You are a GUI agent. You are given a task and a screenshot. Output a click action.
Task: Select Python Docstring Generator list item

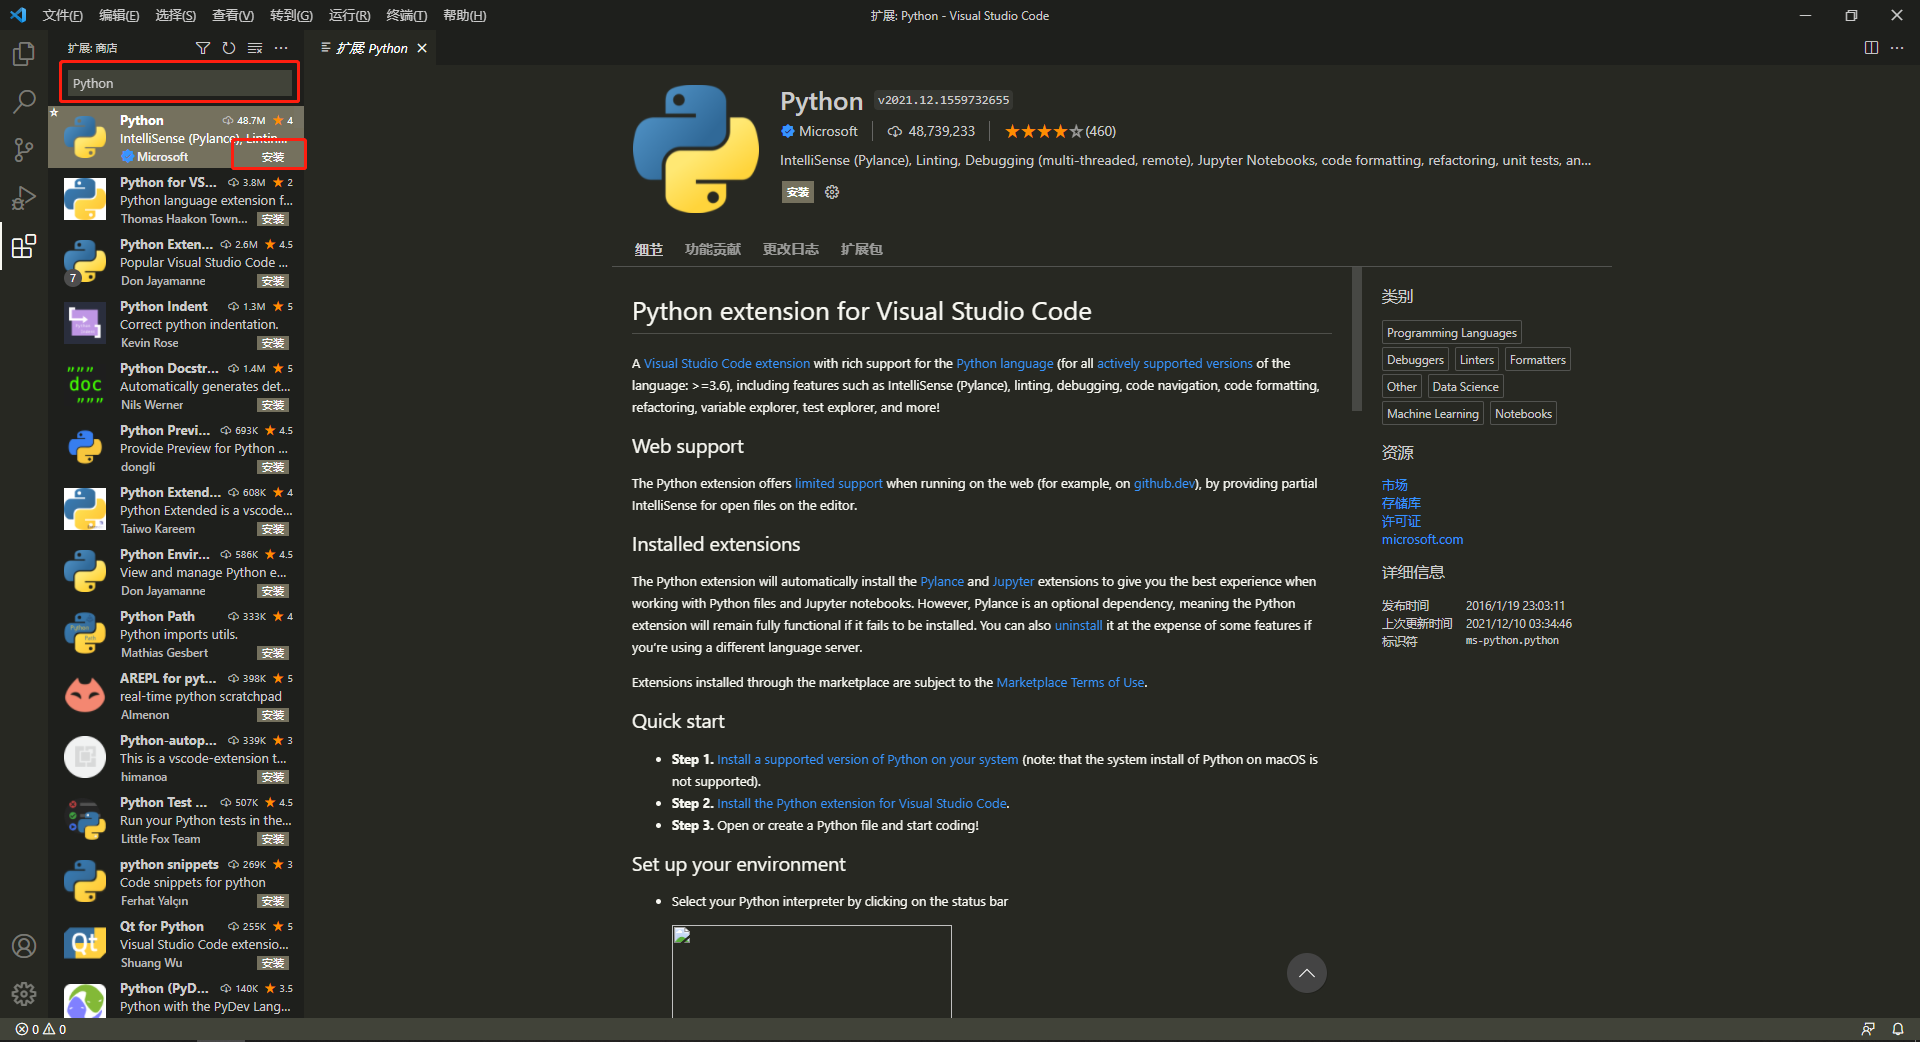176,386
